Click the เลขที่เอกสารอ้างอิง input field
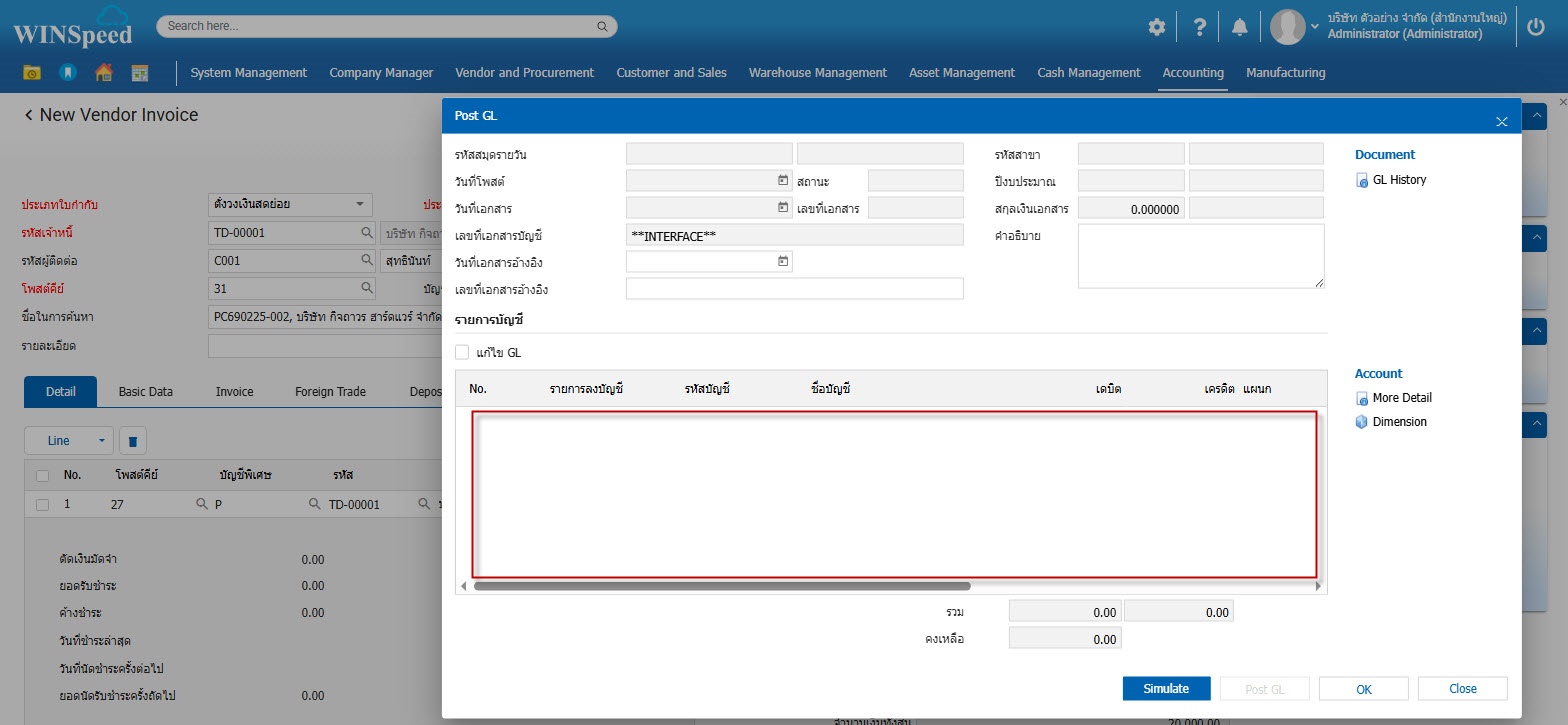This screenshot has width=1568, height=725. point(794,289)
